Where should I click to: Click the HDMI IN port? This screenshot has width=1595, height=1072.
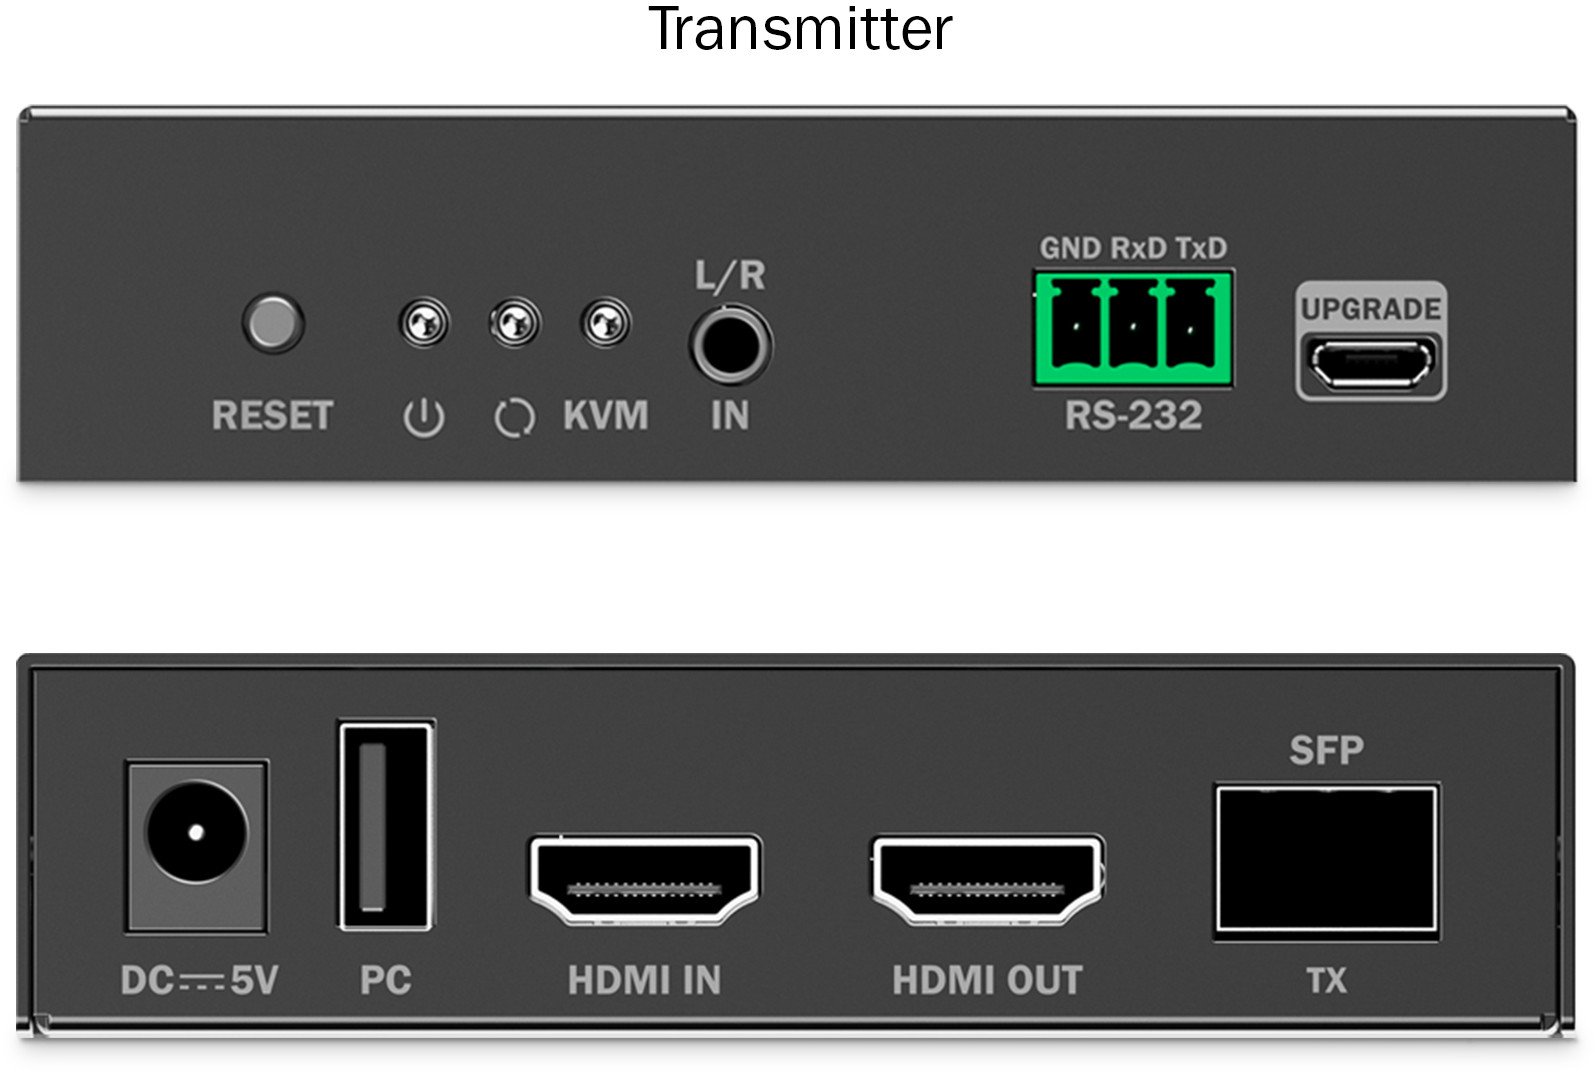point(645,880)
